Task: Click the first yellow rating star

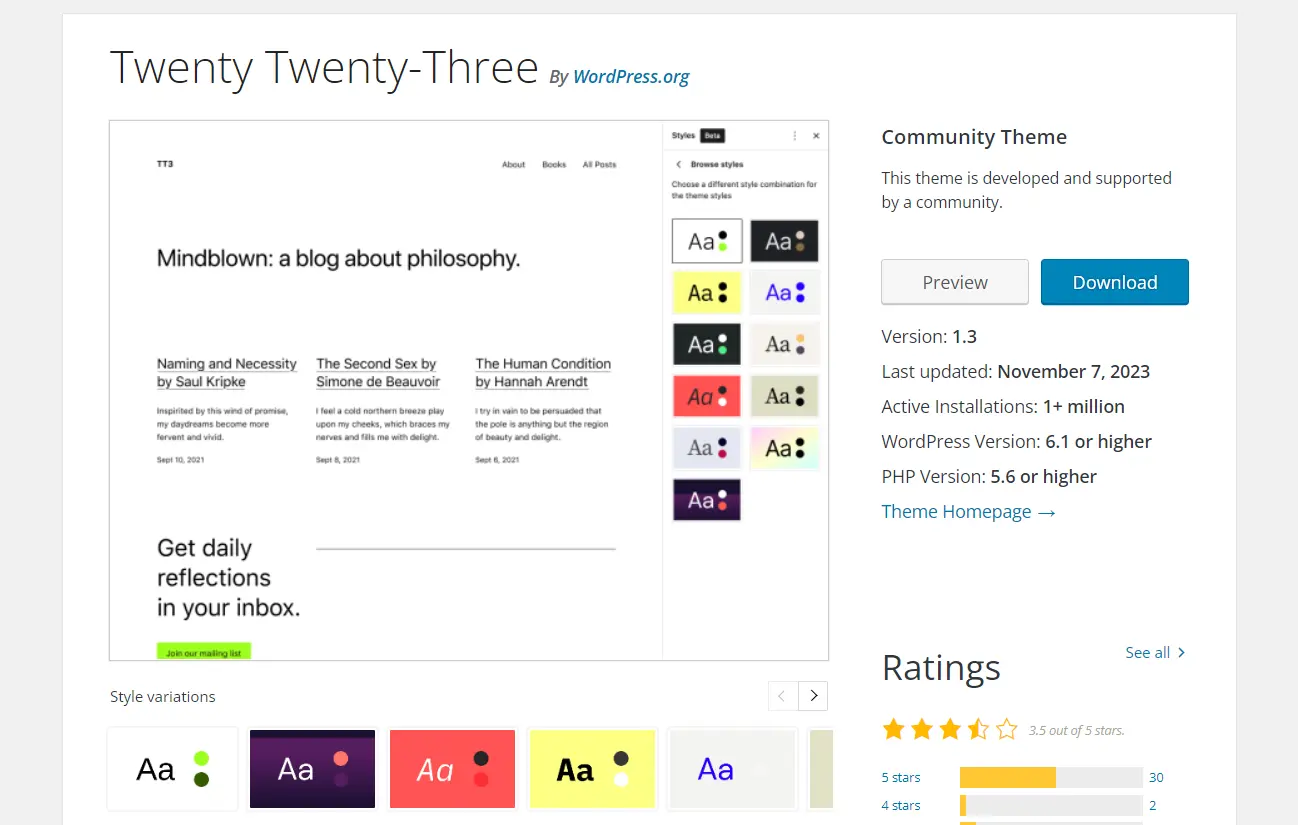Action: (893, 729)
